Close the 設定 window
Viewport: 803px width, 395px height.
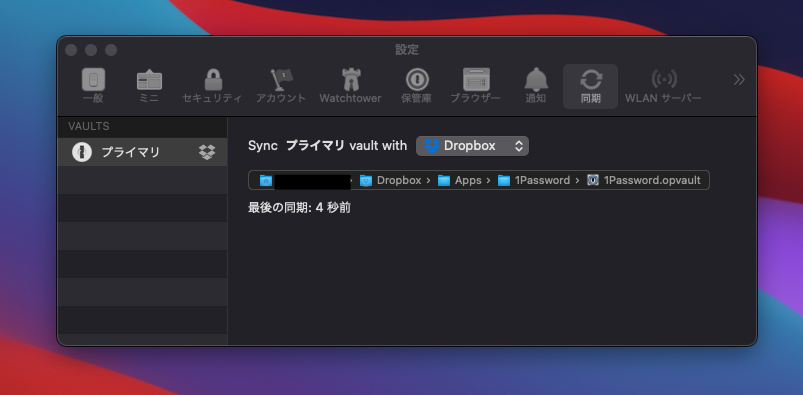[71, 50]
